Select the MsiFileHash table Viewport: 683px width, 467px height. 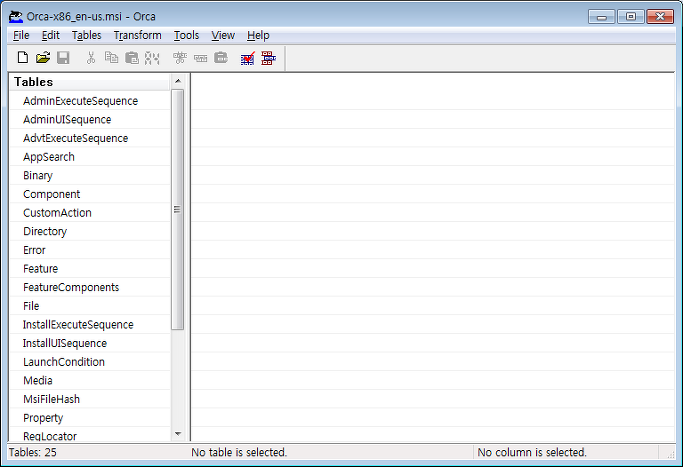pyautogui.click(x=90, y=399)
